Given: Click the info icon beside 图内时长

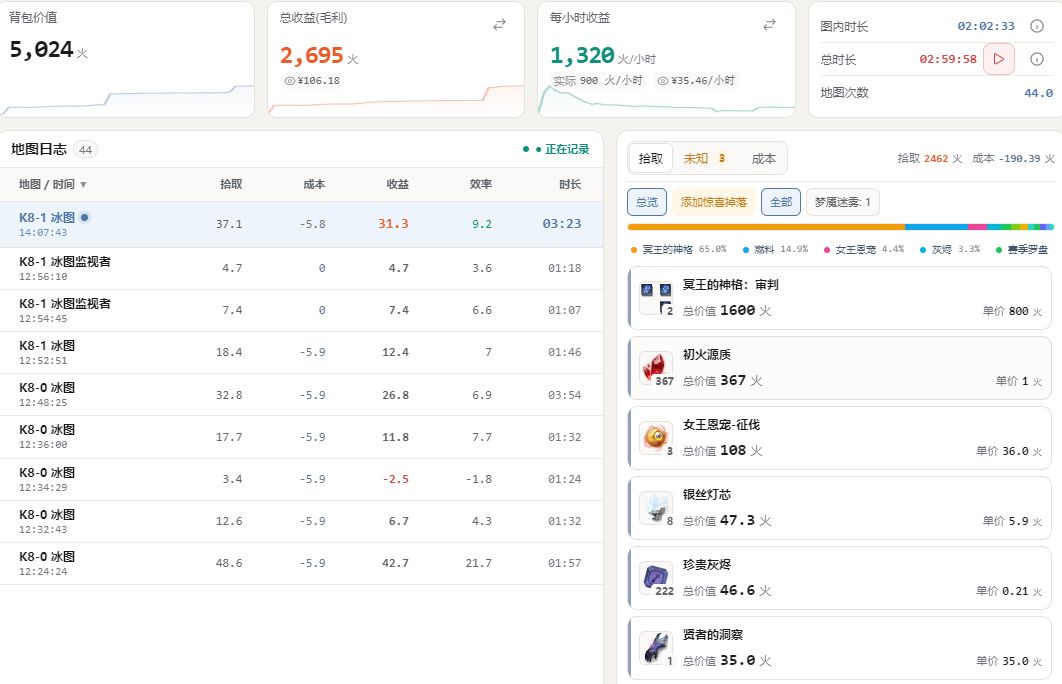Looking at the screenshot, I should pyautogui.click(x=1036, y=26).
